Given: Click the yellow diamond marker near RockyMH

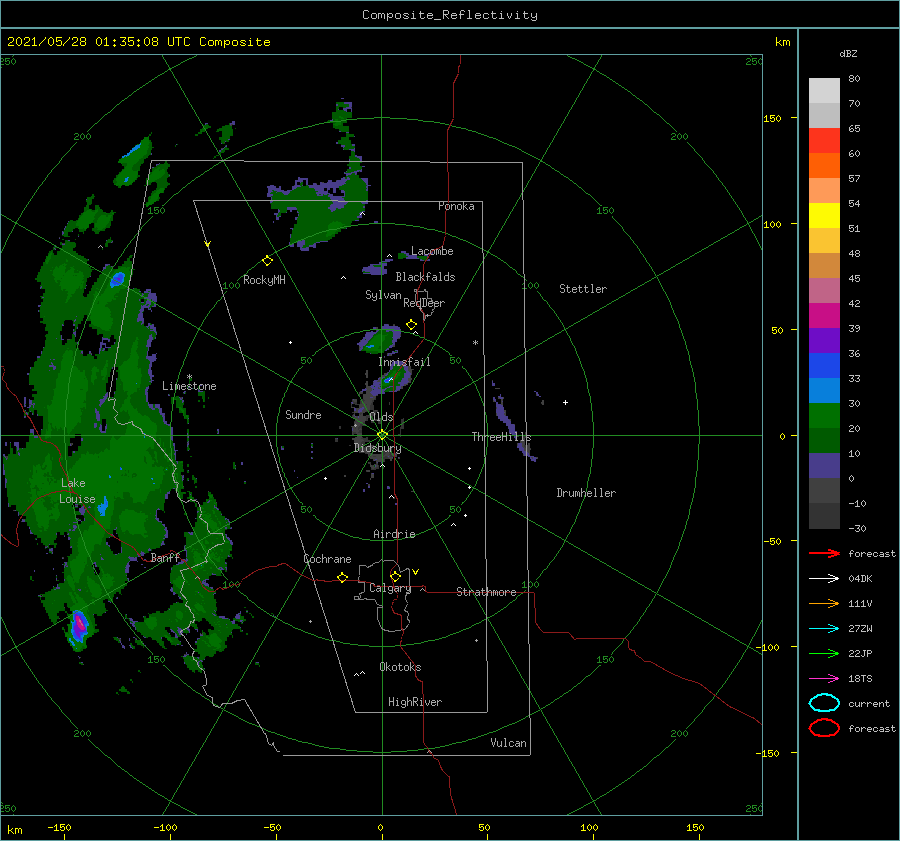Looking at the screenshot, I should tap(267, 261).
